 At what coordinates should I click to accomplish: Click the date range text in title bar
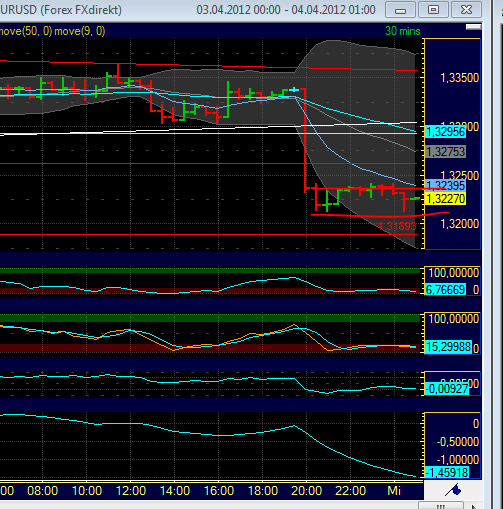click(286, 10)
